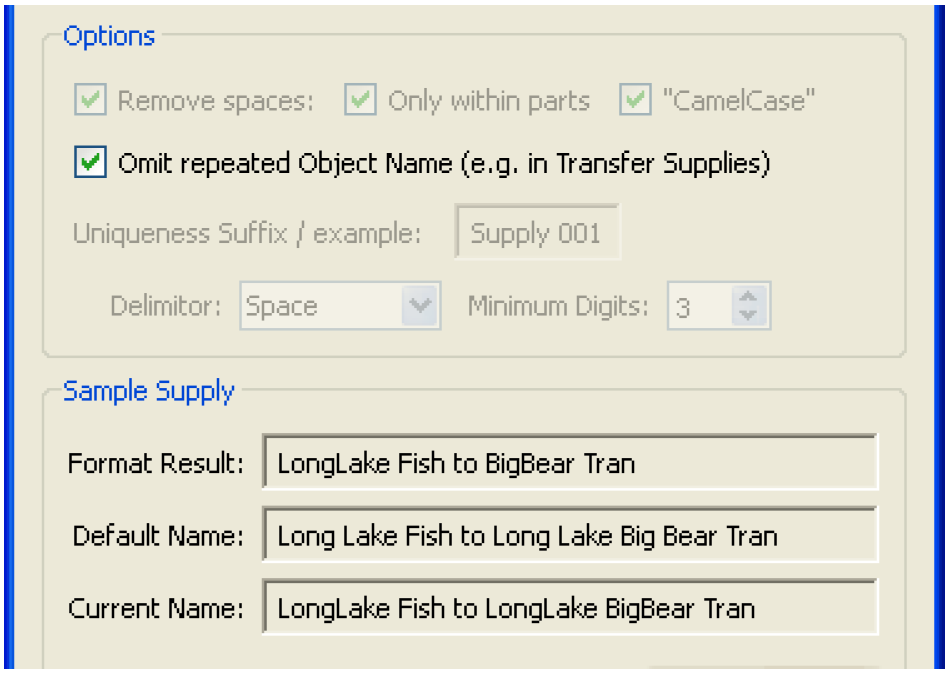Click the "Uniqueness Suffix / example:" label
Image resolution: width=950 pixels, height=696 pixels.
tap(246, 234)
